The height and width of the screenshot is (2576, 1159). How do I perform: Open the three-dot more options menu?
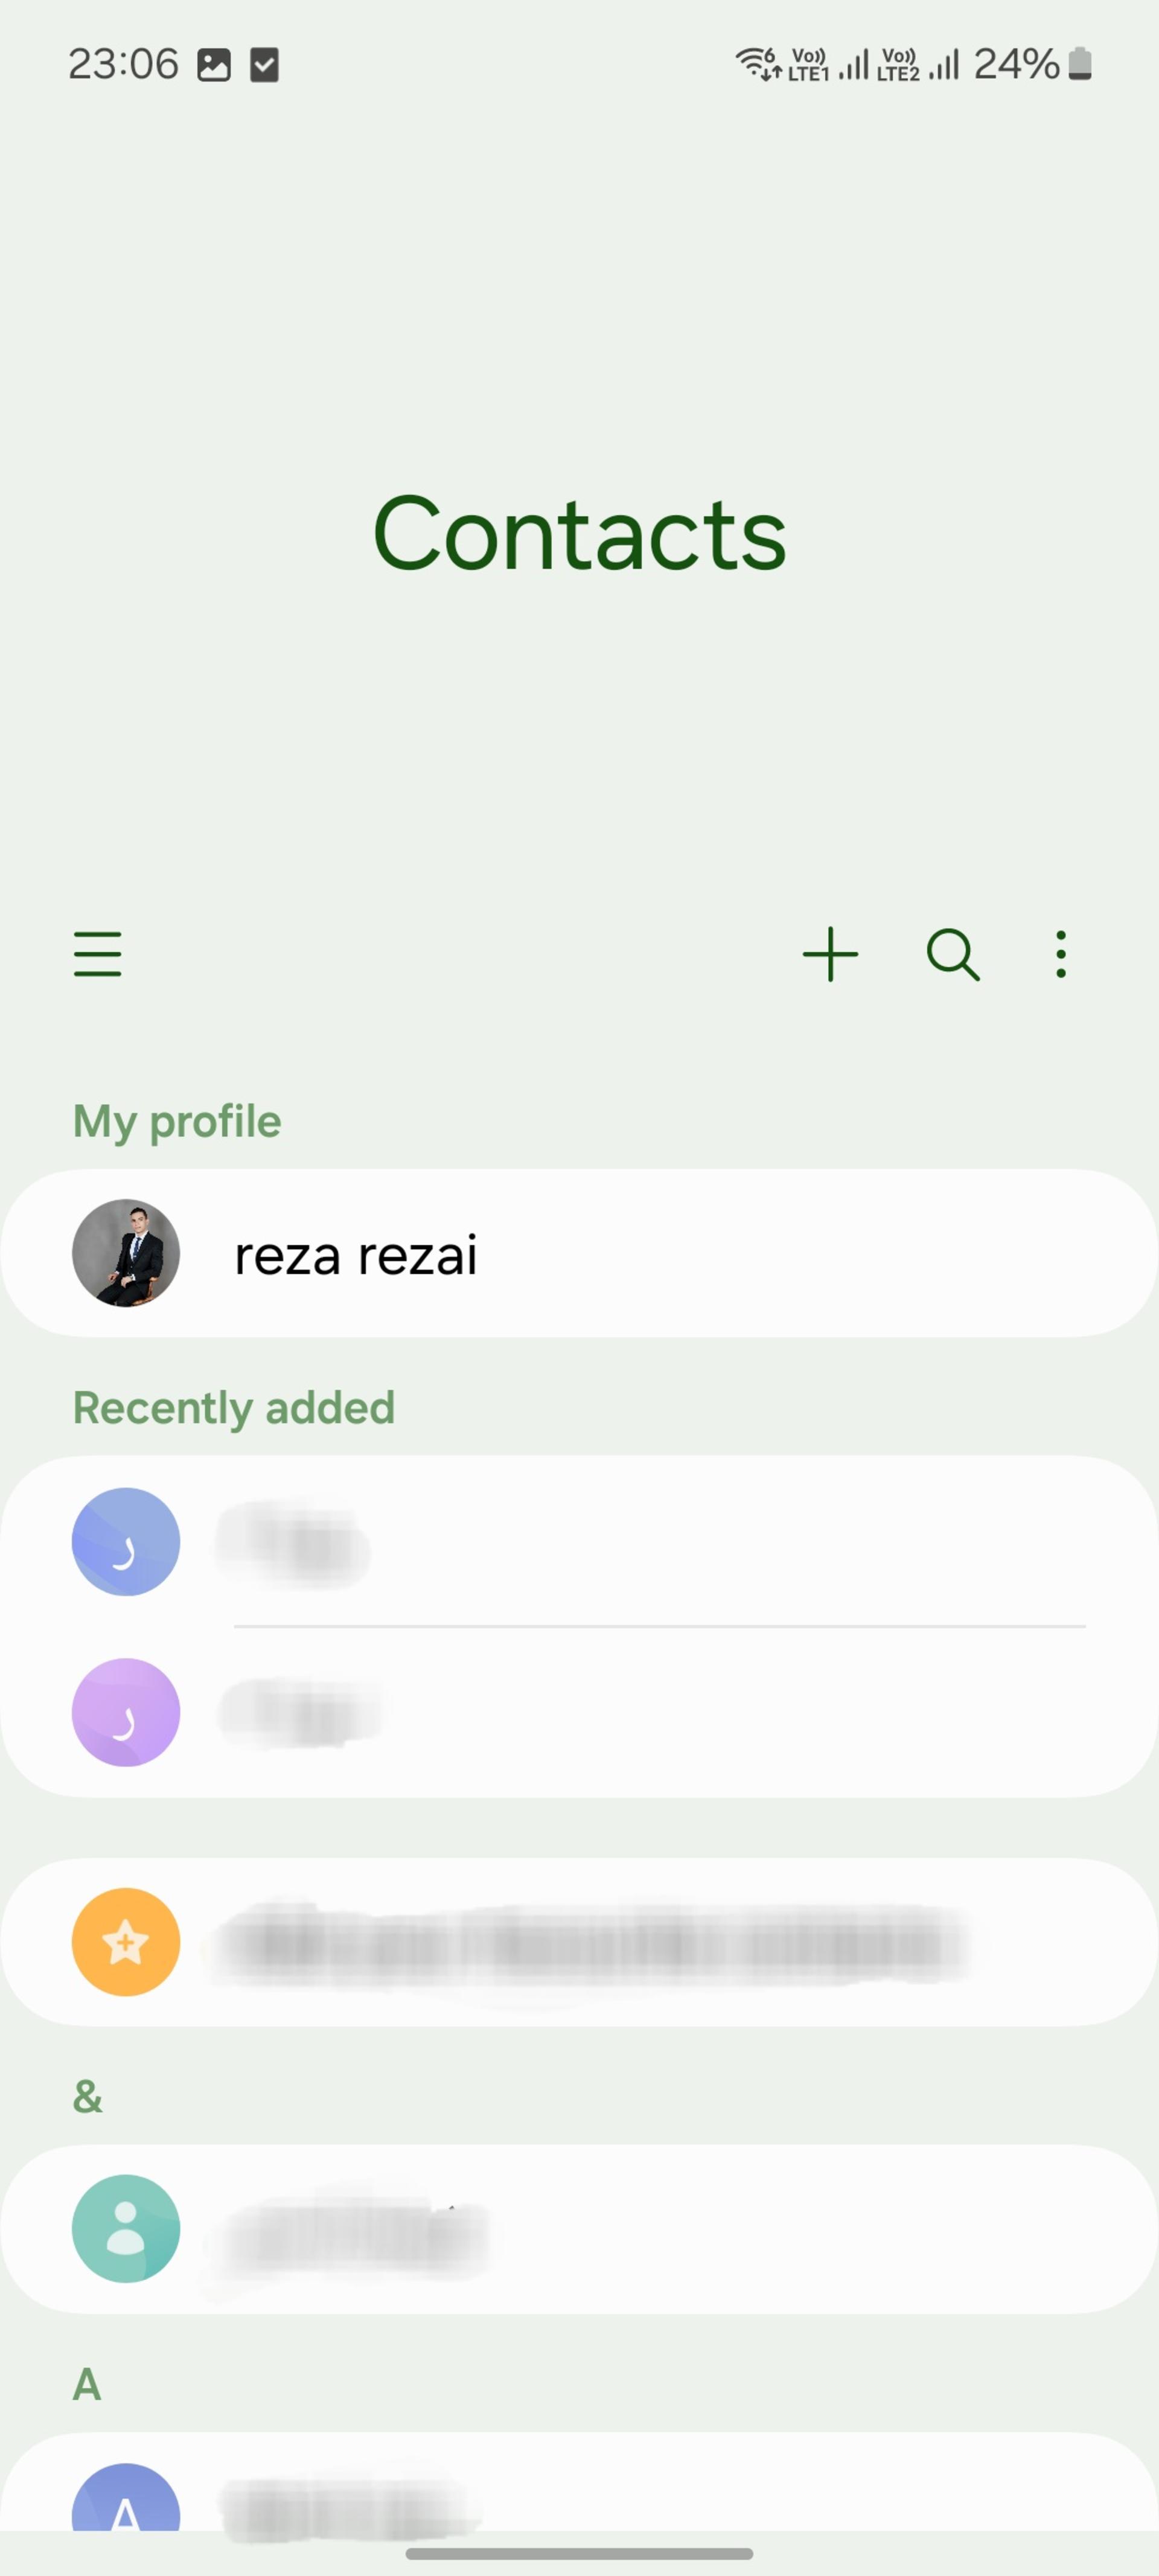tap(1061, 954)
